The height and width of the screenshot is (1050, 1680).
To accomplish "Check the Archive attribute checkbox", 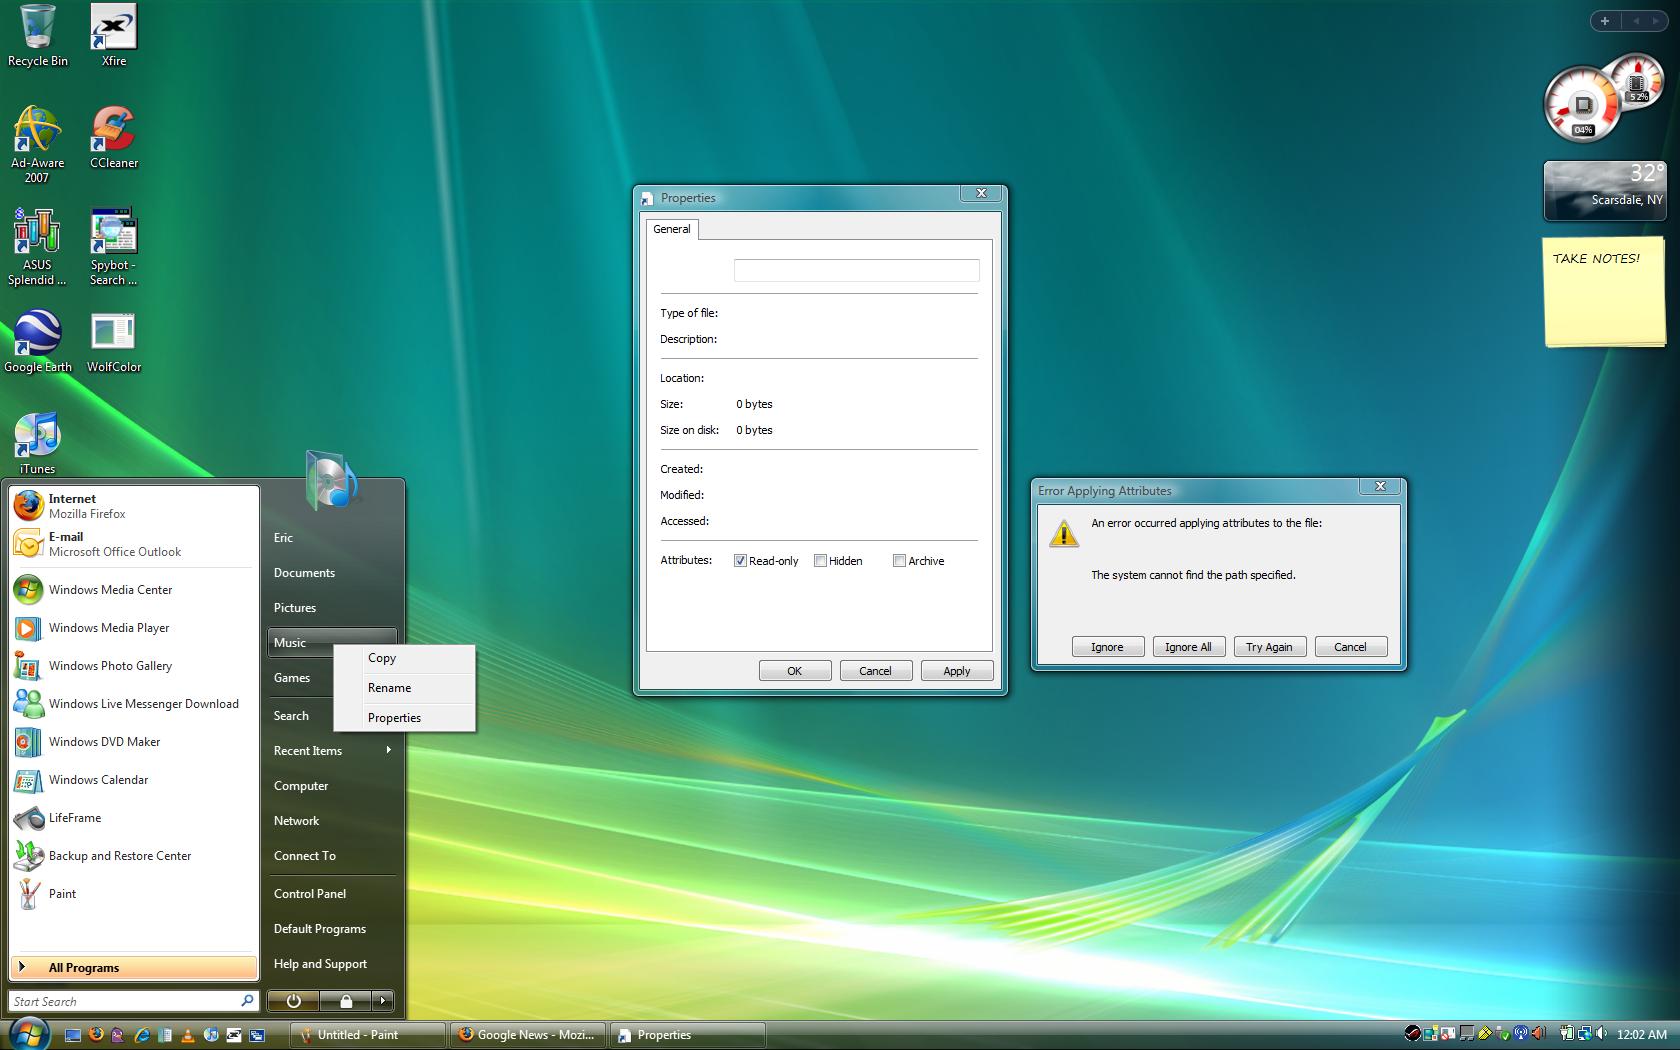I will [x=899, y=561].
